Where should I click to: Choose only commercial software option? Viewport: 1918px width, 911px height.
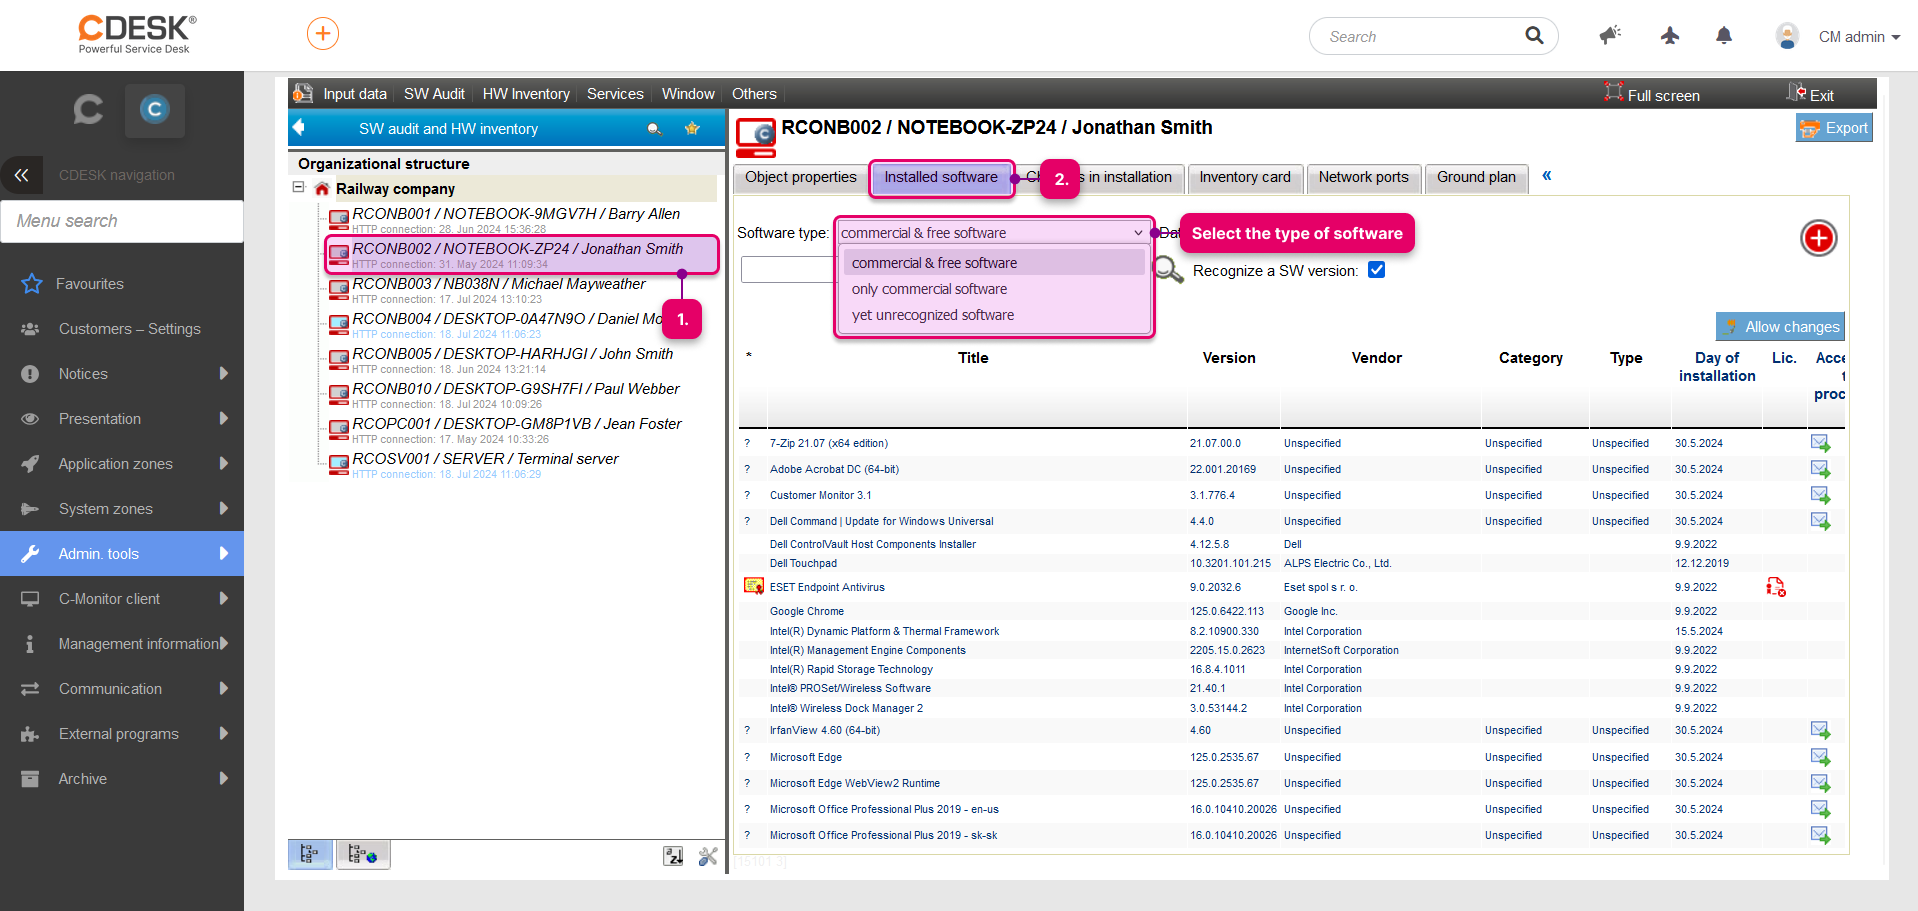[994, 289]
